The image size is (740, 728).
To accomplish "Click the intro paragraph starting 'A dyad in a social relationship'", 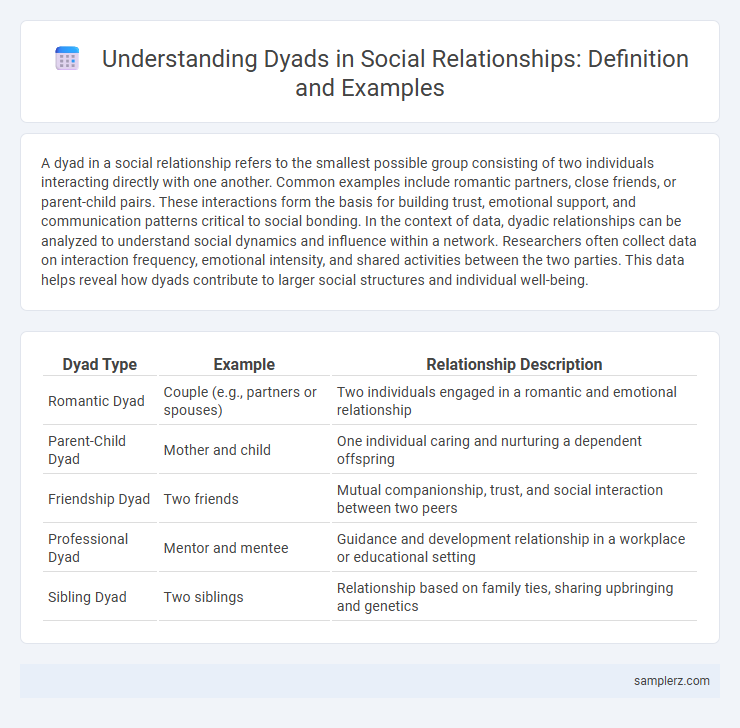I will coord(369,221).
